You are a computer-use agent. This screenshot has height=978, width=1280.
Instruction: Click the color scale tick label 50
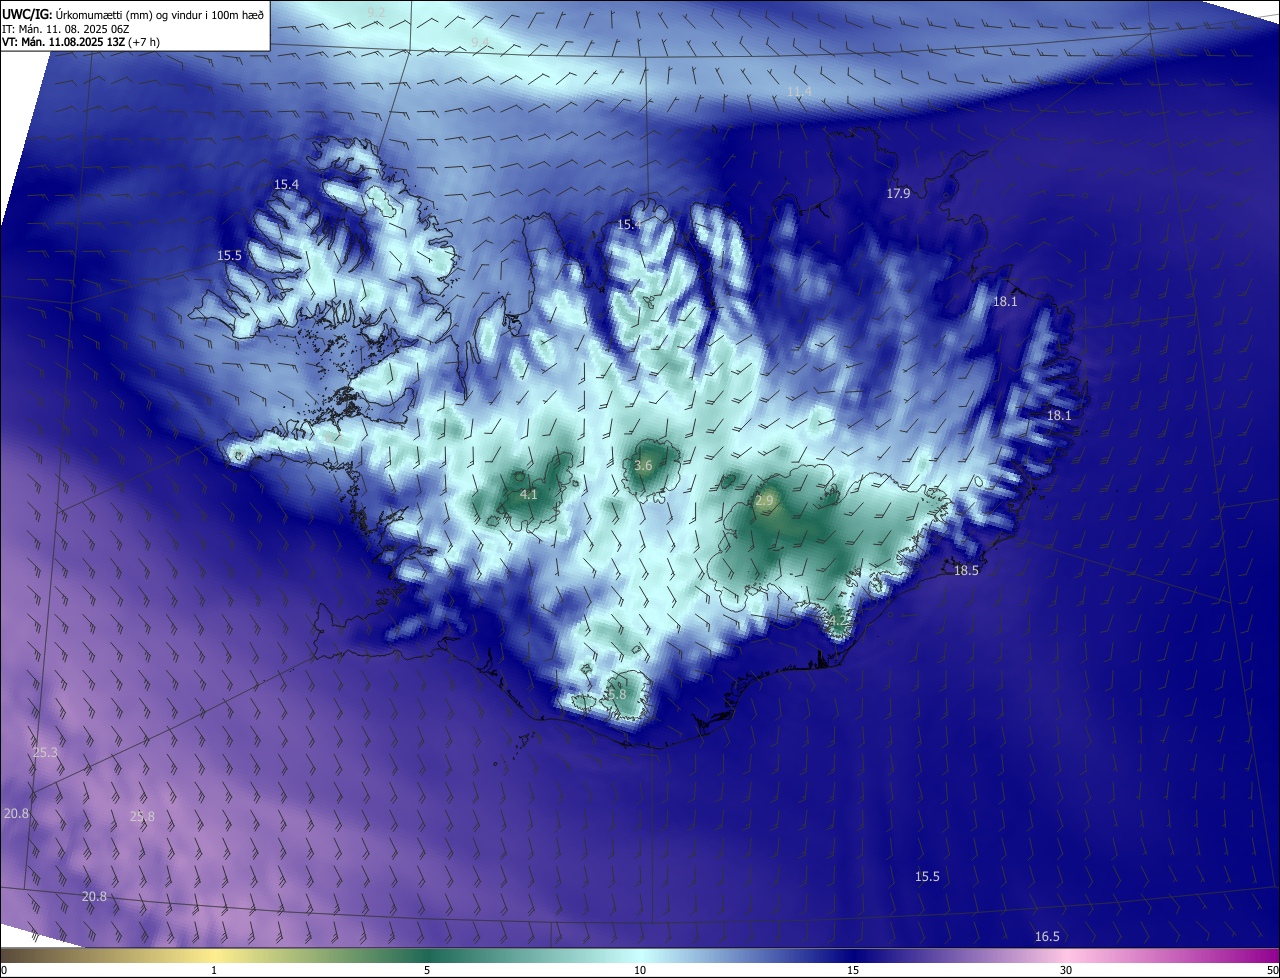(1272, 970)
